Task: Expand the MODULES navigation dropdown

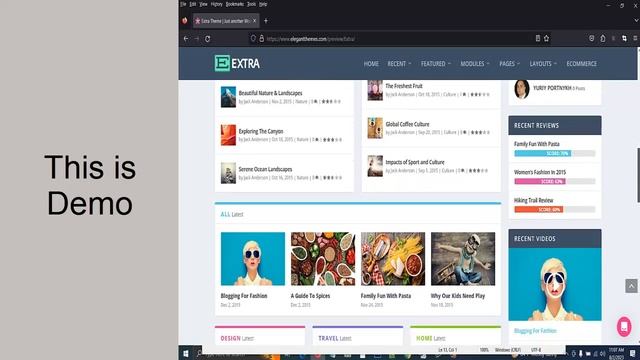Action: (x=475, y=64)
